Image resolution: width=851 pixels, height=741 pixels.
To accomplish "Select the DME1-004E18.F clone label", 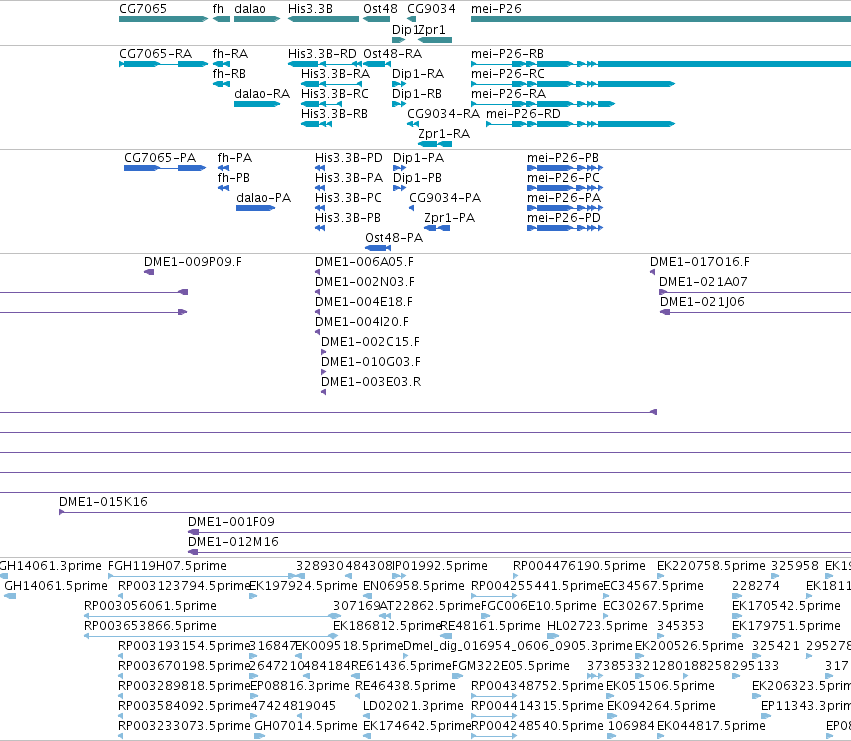I will pos(364,302).
